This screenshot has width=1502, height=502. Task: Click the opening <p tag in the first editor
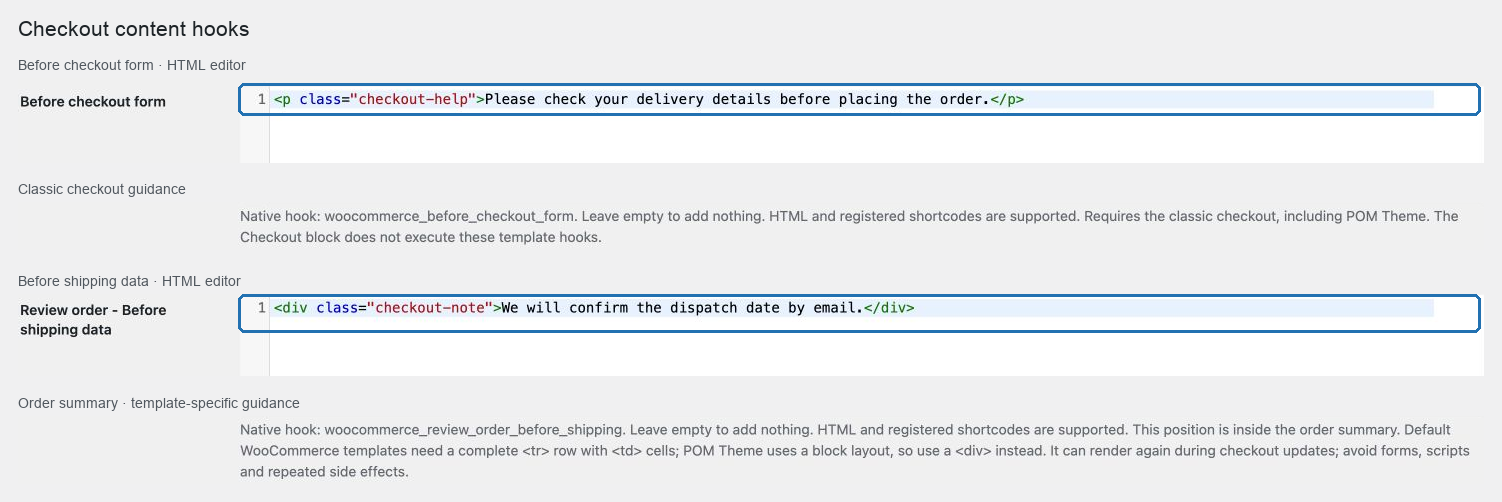[x=282, y=99]
